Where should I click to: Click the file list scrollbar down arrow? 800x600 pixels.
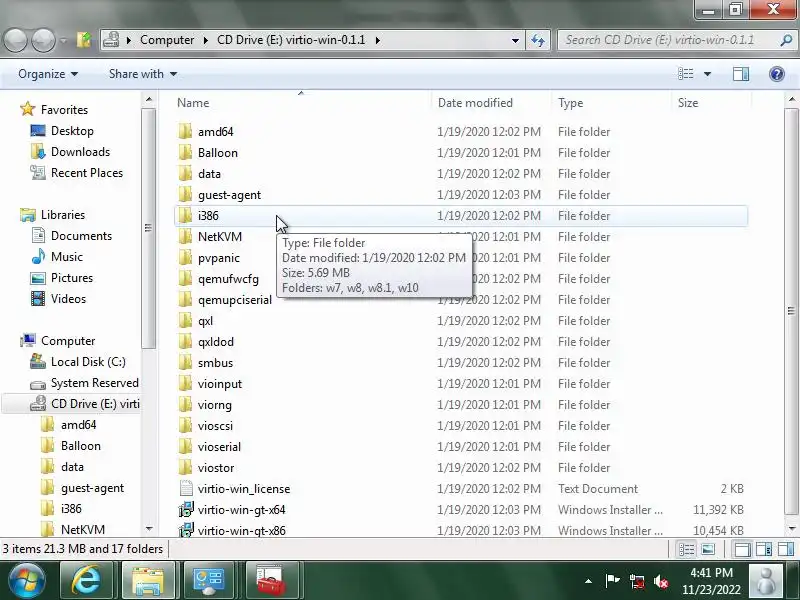pos(792,529)
